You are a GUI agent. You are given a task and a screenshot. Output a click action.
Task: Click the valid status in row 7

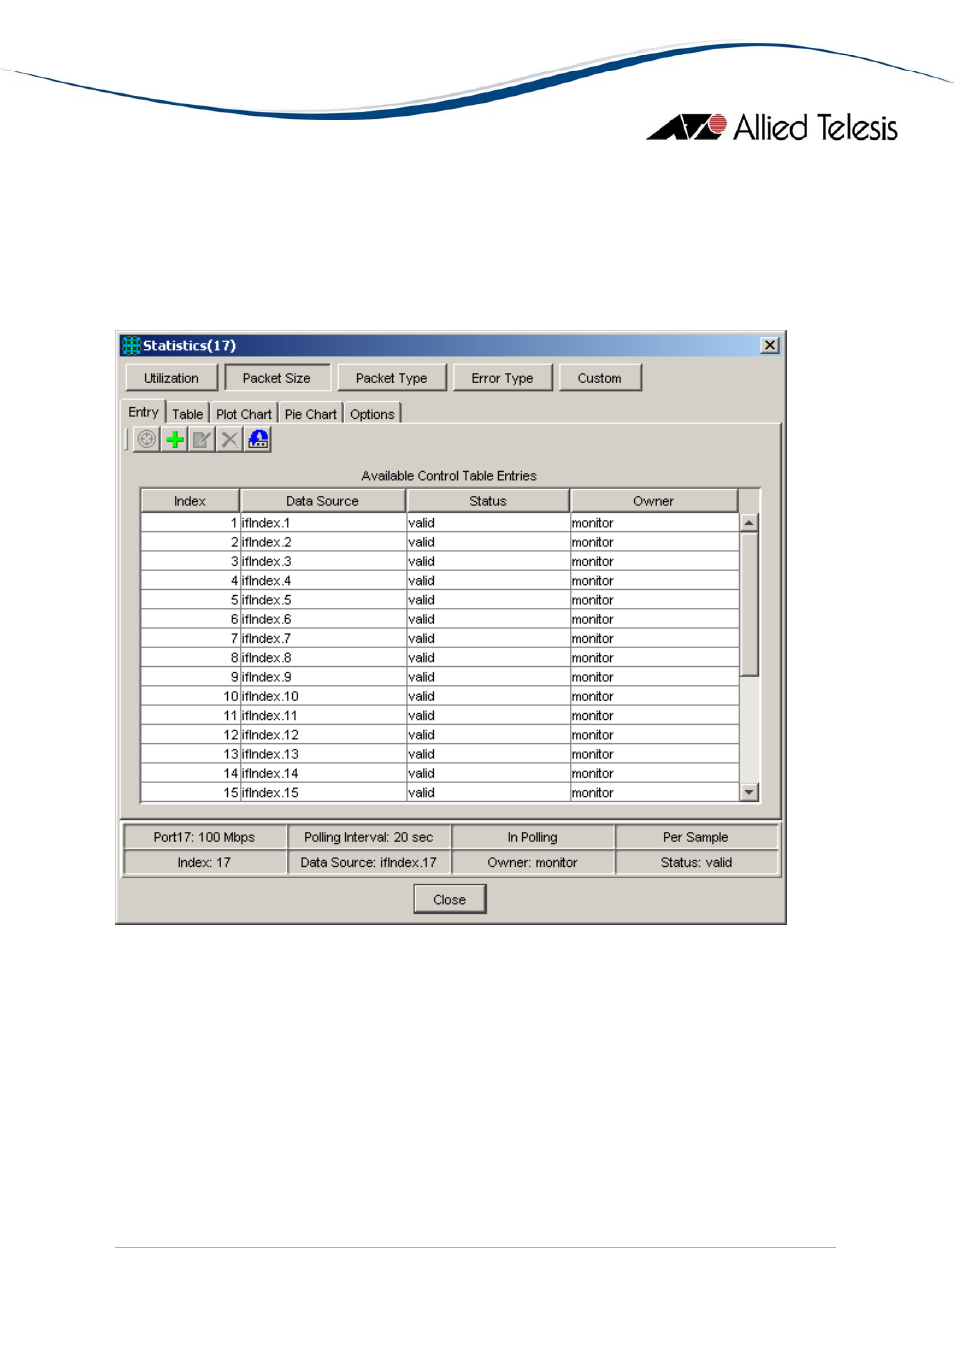pyautogui.click(x=488, y=638)
